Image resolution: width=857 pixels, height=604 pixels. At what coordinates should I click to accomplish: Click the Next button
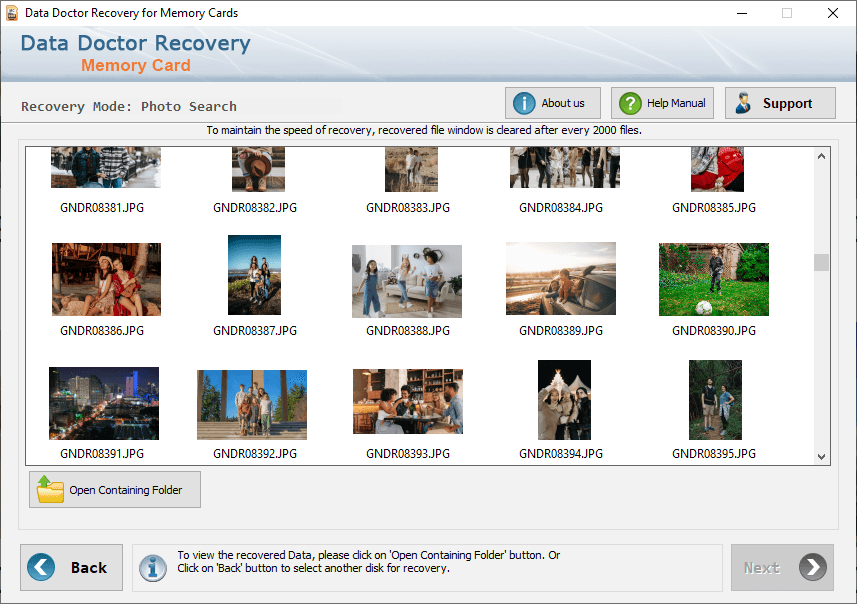coord(782,567)
